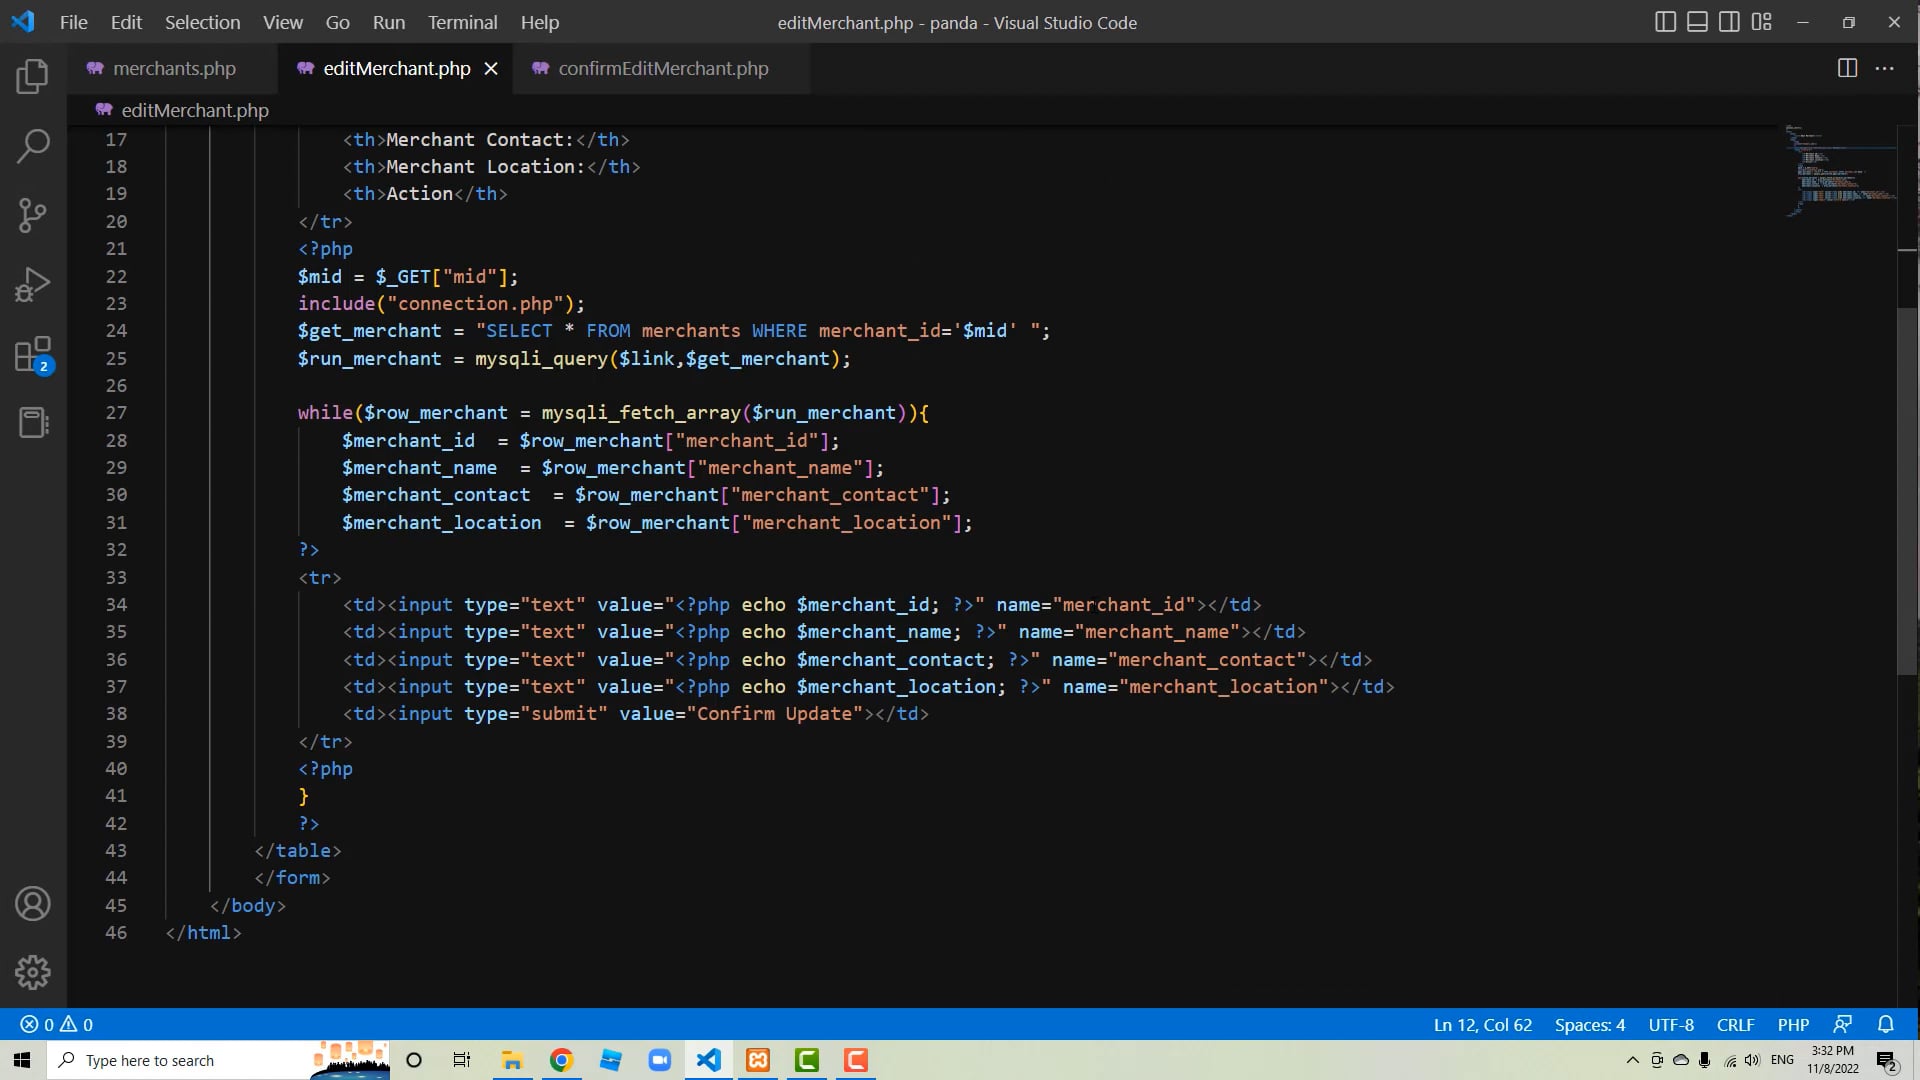
Task: Toggle the Secondary Side Bar
Action: pos(1730,21)
